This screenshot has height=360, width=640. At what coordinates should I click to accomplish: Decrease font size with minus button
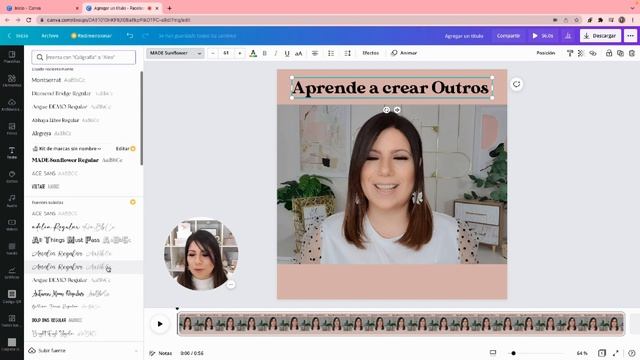point(213,53)
